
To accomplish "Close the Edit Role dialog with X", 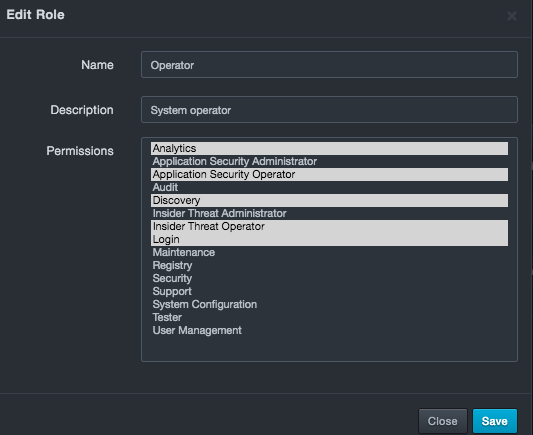I will pos(512,16).
